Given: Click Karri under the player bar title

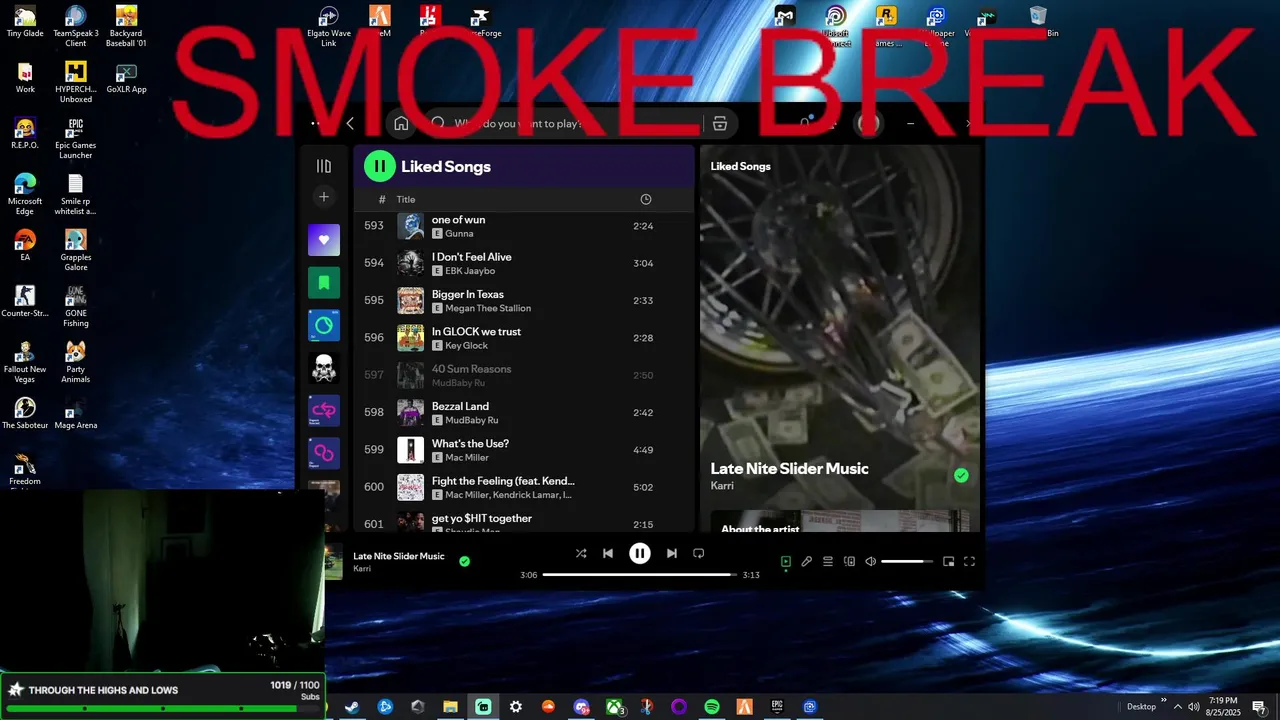Looking at the screenshot, I should [362, 569].
